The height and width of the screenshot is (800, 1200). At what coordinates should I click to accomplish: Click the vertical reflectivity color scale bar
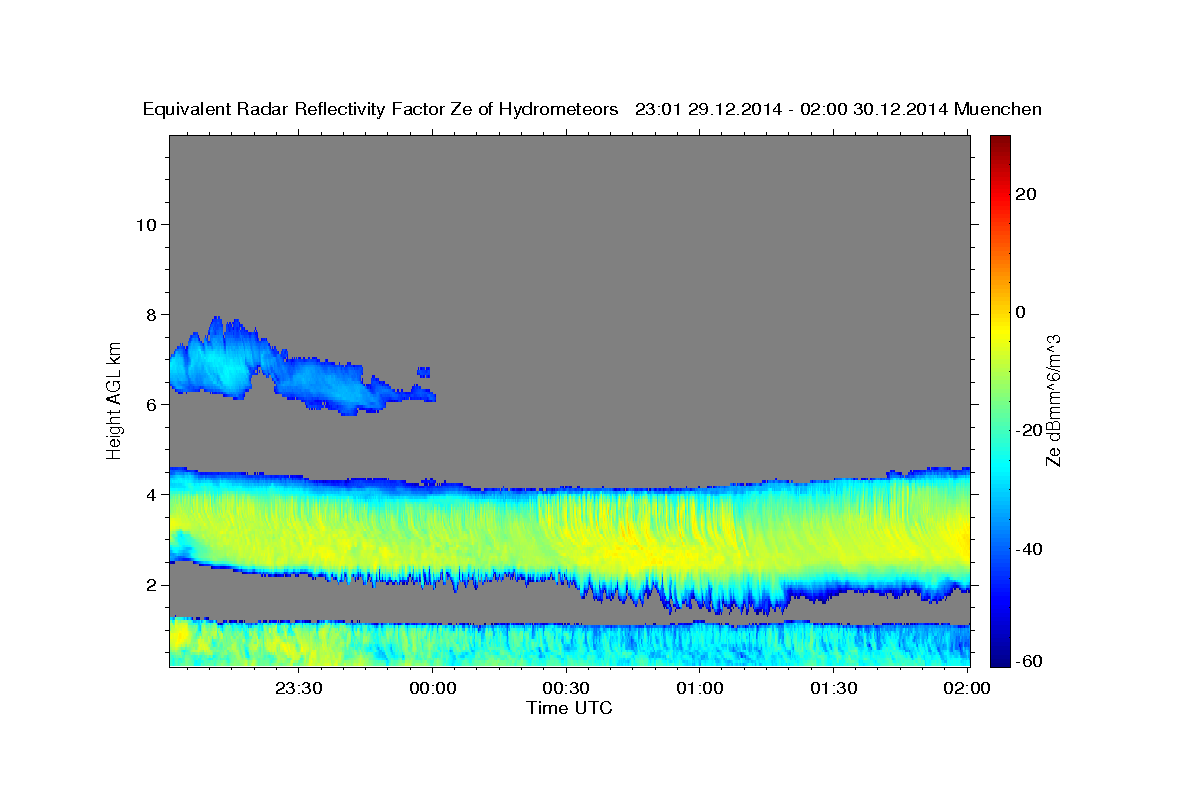tap(1000, 400)
